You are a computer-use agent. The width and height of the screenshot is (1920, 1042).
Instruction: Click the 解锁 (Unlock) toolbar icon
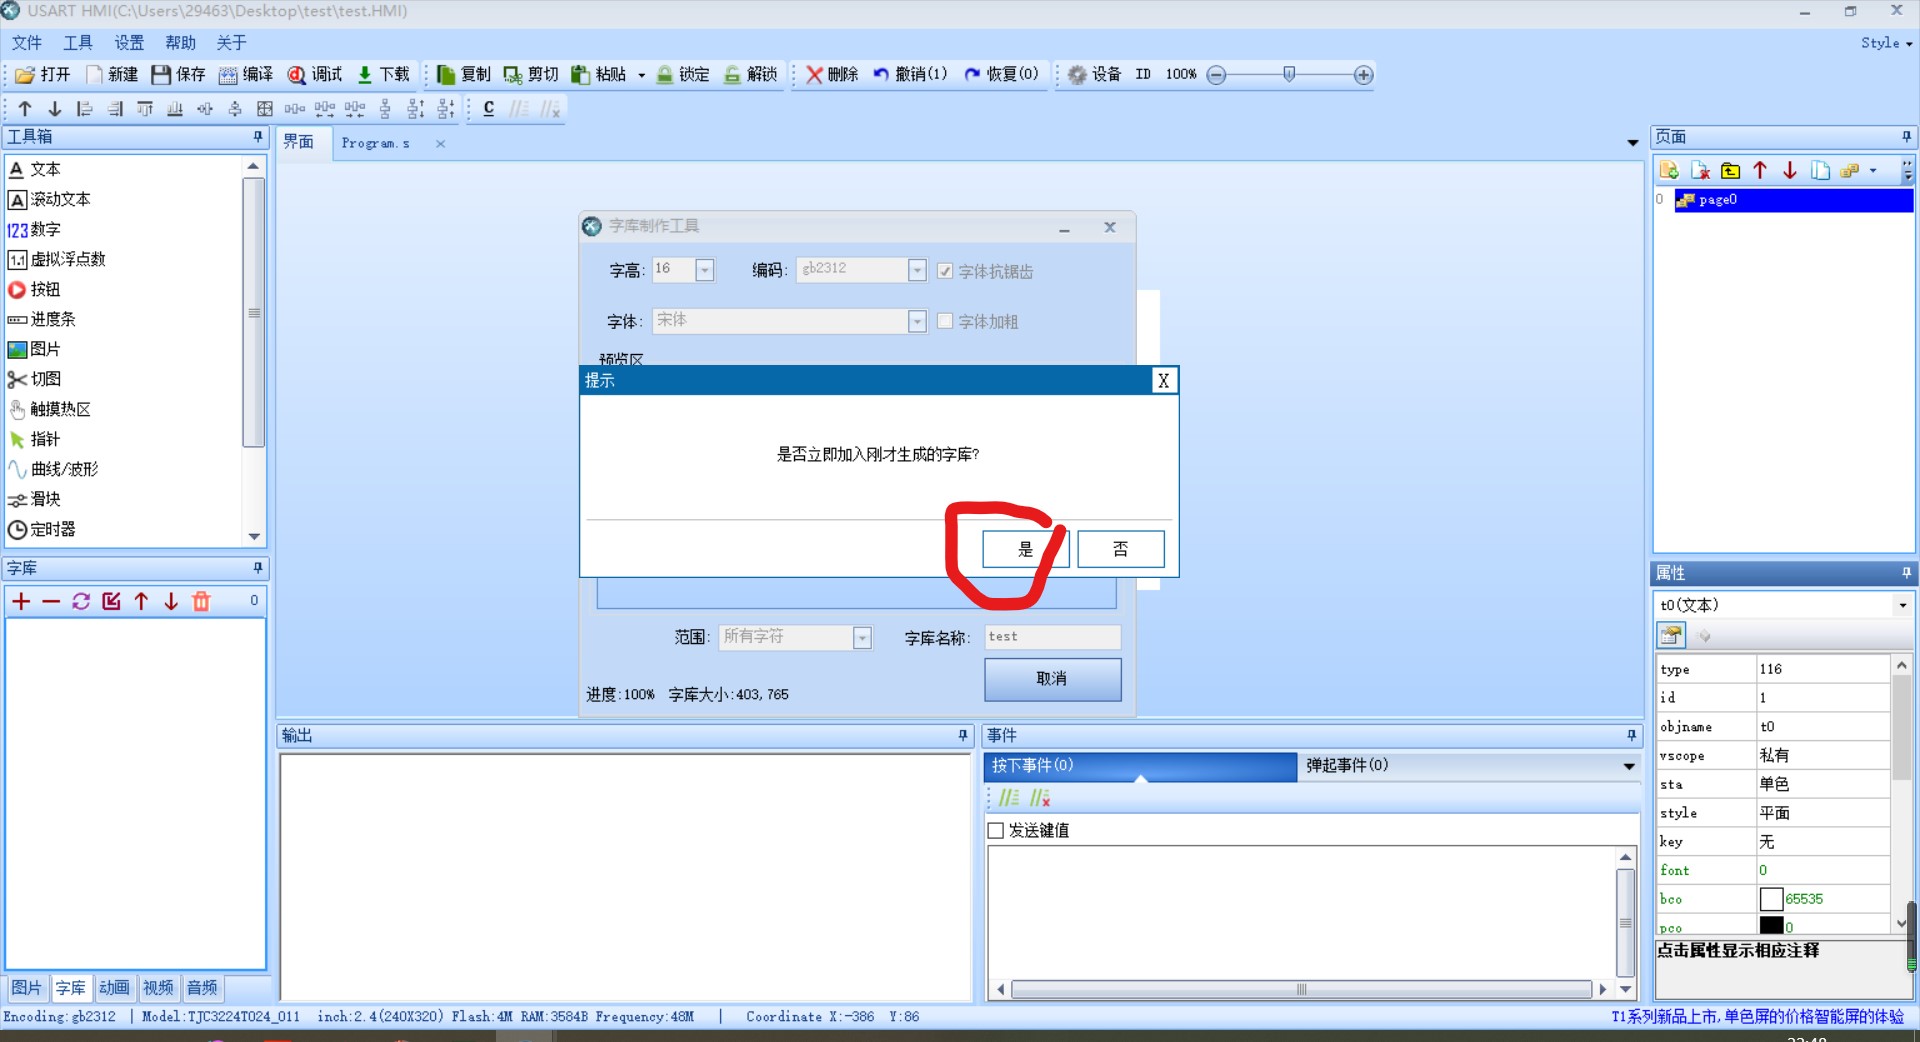click(x=751, y=75)
